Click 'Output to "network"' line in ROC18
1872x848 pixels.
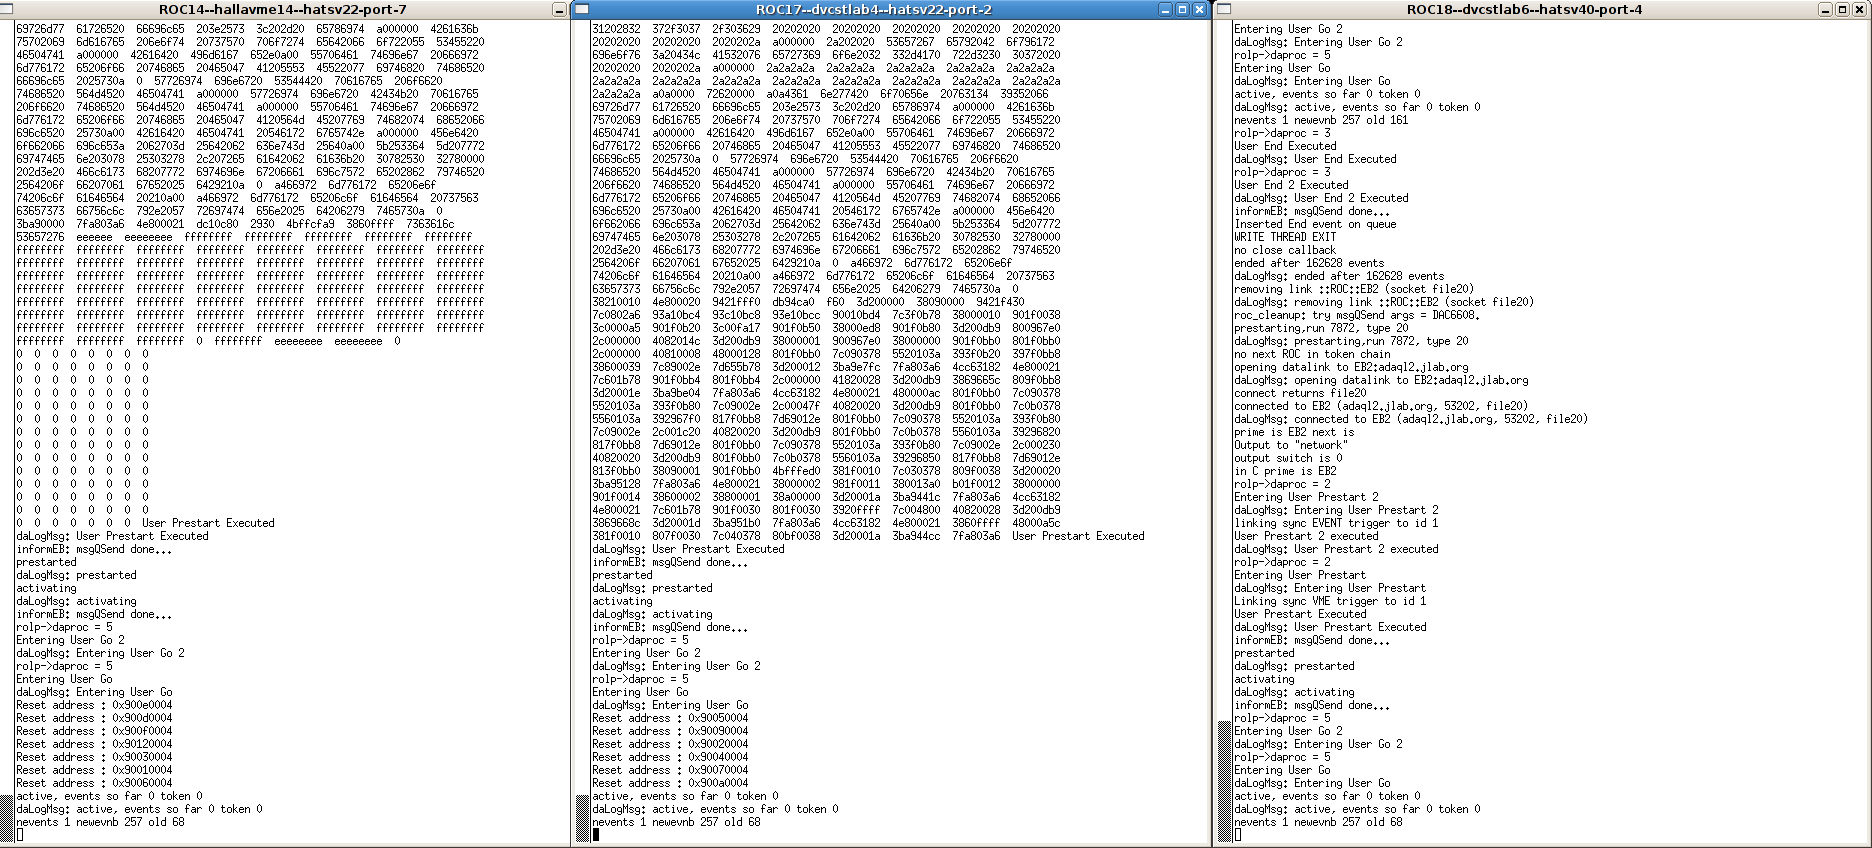[1291, 445]
